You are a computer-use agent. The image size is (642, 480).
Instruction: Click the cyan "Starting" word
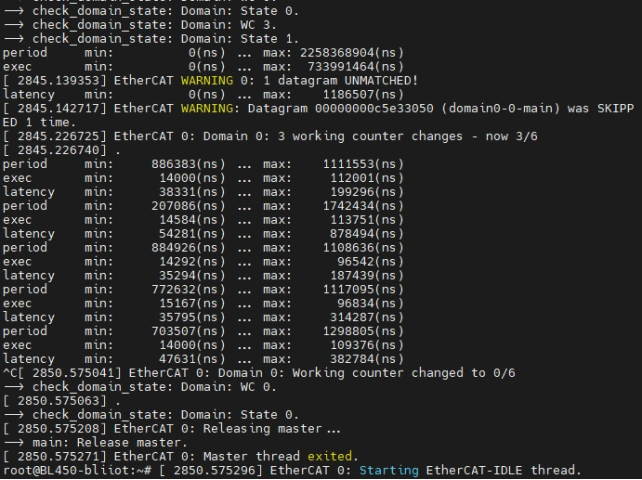pos(389,470)
